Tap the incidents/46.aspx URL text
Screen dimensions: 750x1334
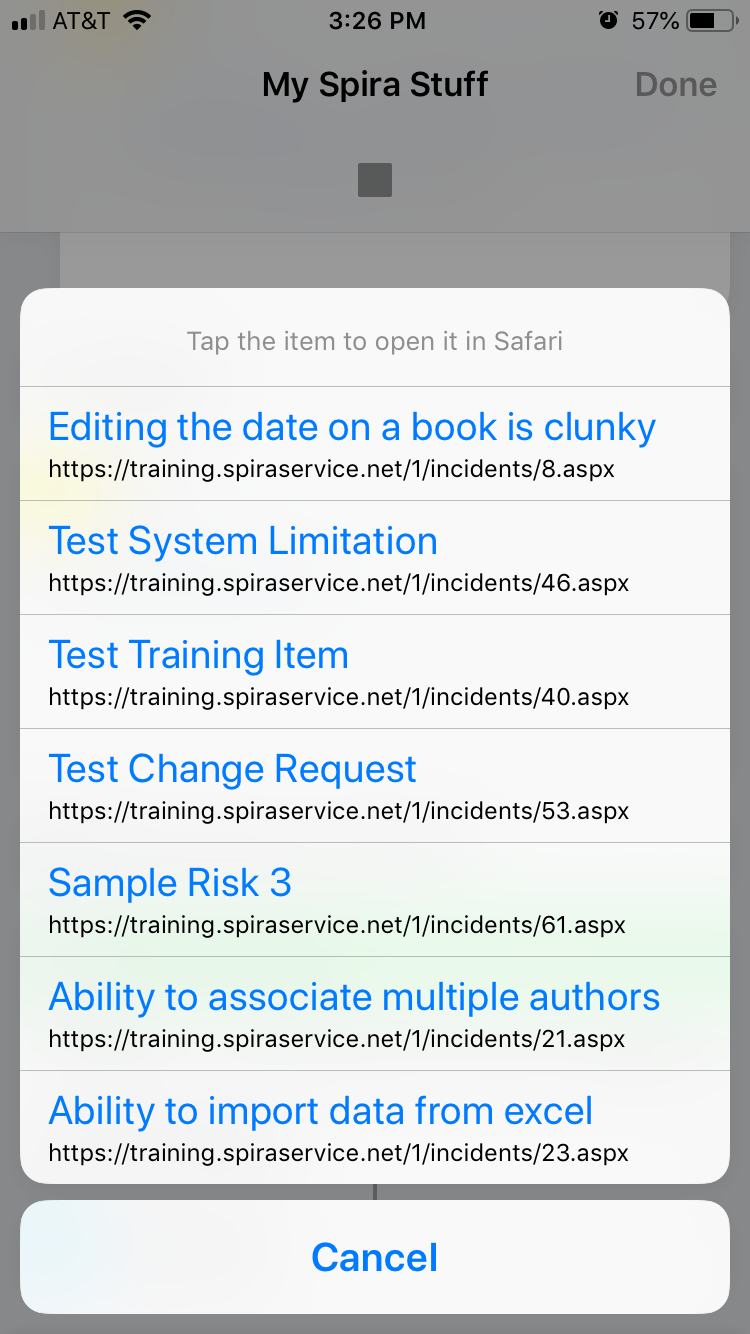coord(339,583)
